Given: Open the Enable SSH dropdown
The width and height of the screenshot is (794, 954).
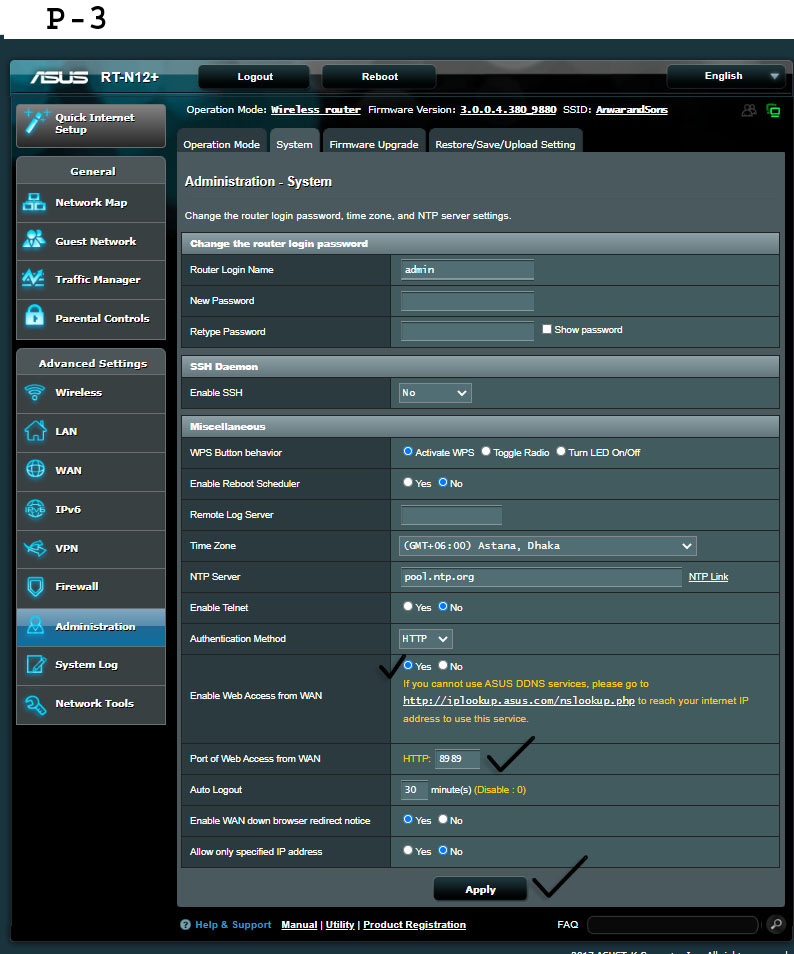Looking at the screenshot, I should pos(435,393).
